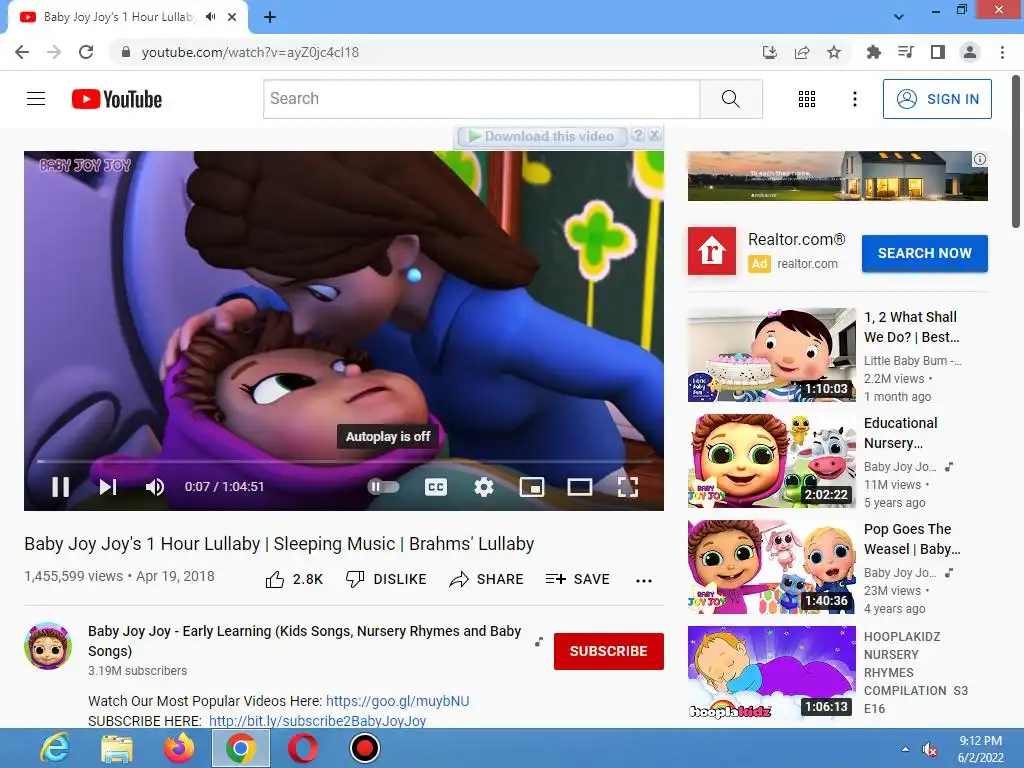Screen dimensions: 1024x768
Task: Open Educational Nursery video thumbnail
Action: pos(771,460)
